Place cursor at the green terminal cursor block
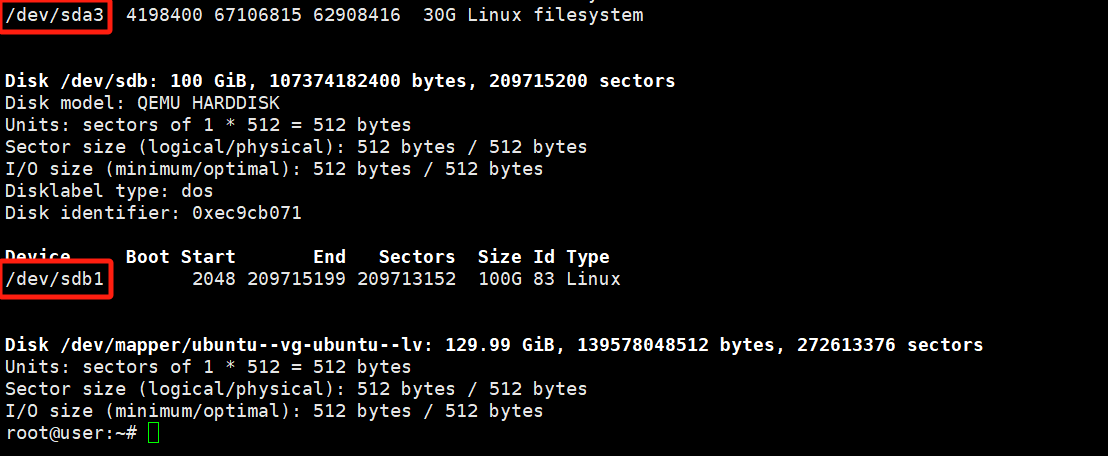1108x456 pixels. 153,433
